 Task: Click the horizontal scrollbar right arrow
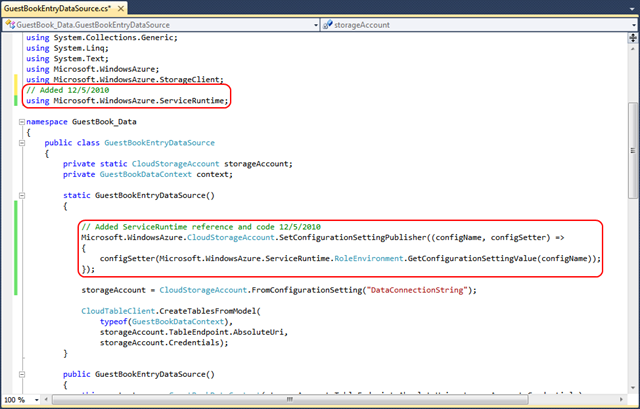pyautogui.click(x=621, y=399)
